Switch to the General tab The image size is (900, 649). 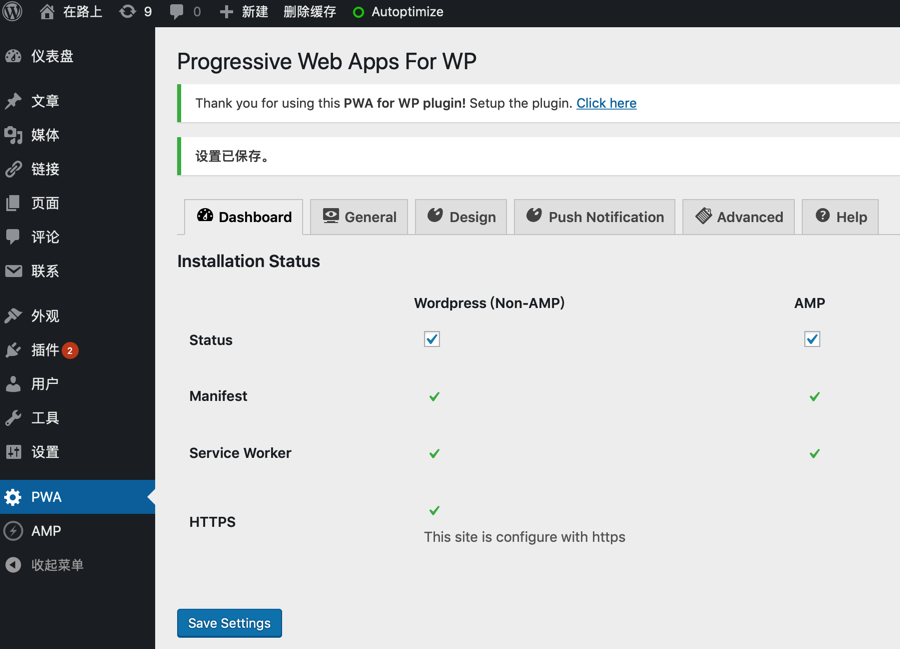359,217
